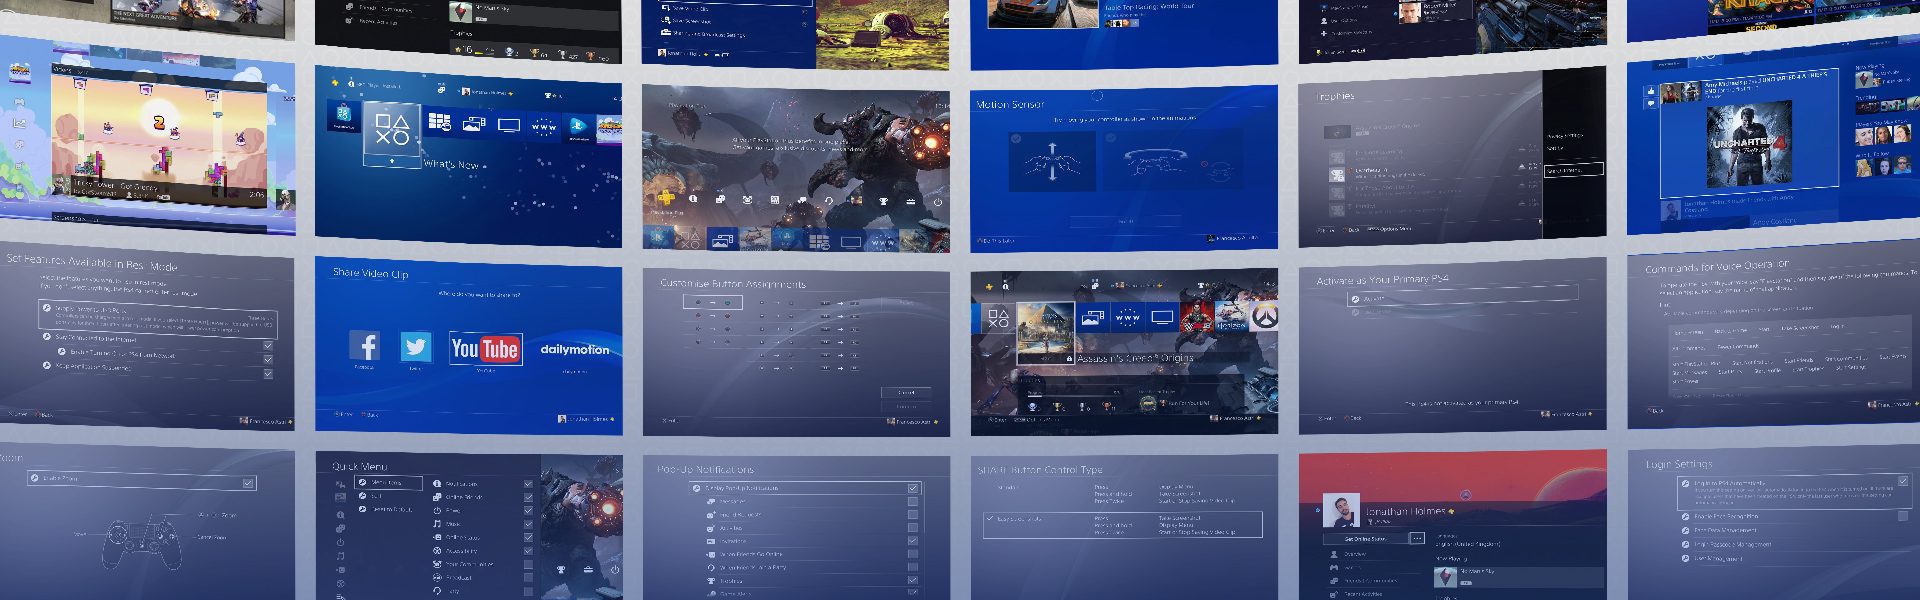Open the Overwatch game tile
Viewport: 1920px width, 600px height.
(x=1266, y=320)
